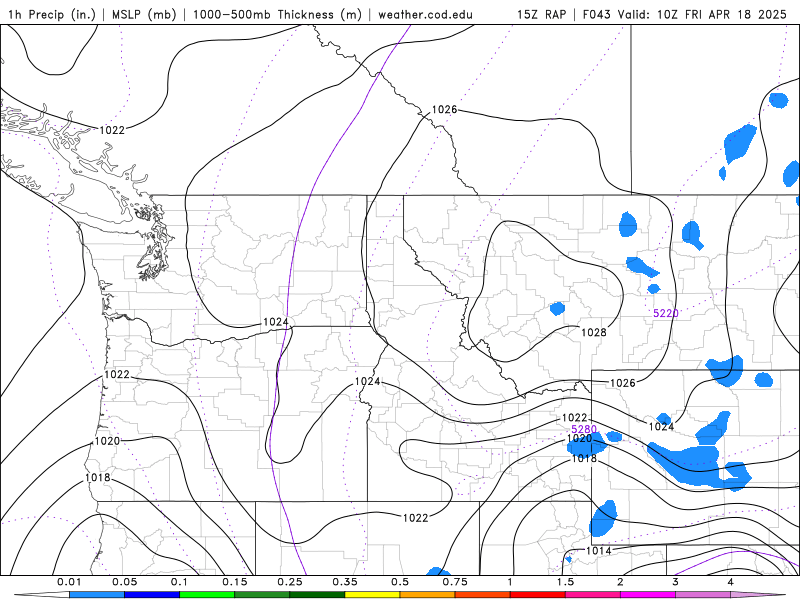Click the 'weather.cod.edu' source text

(x=425, y=14)
